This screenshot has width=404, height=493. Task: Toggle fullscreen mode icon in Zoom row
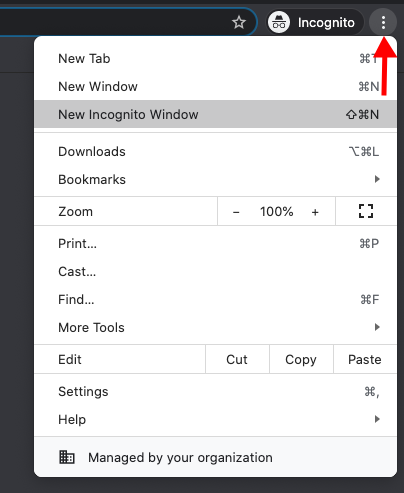click(366, 211)
